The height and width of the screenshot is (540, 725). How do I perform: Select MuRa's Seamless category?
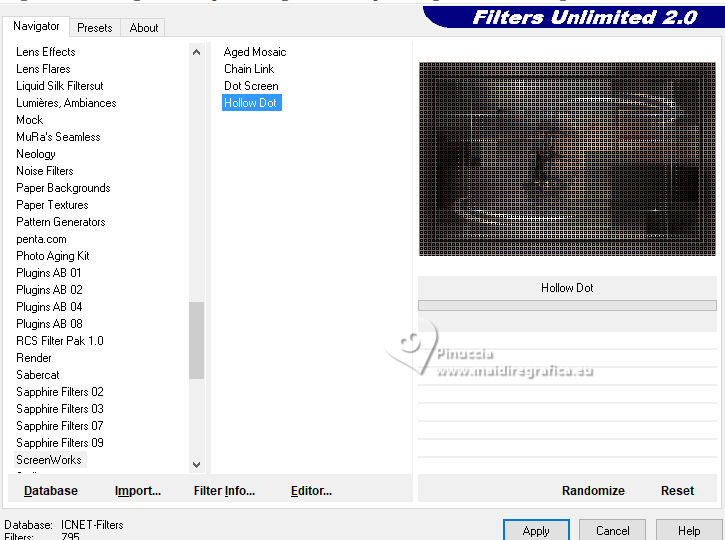coord(58,137)
